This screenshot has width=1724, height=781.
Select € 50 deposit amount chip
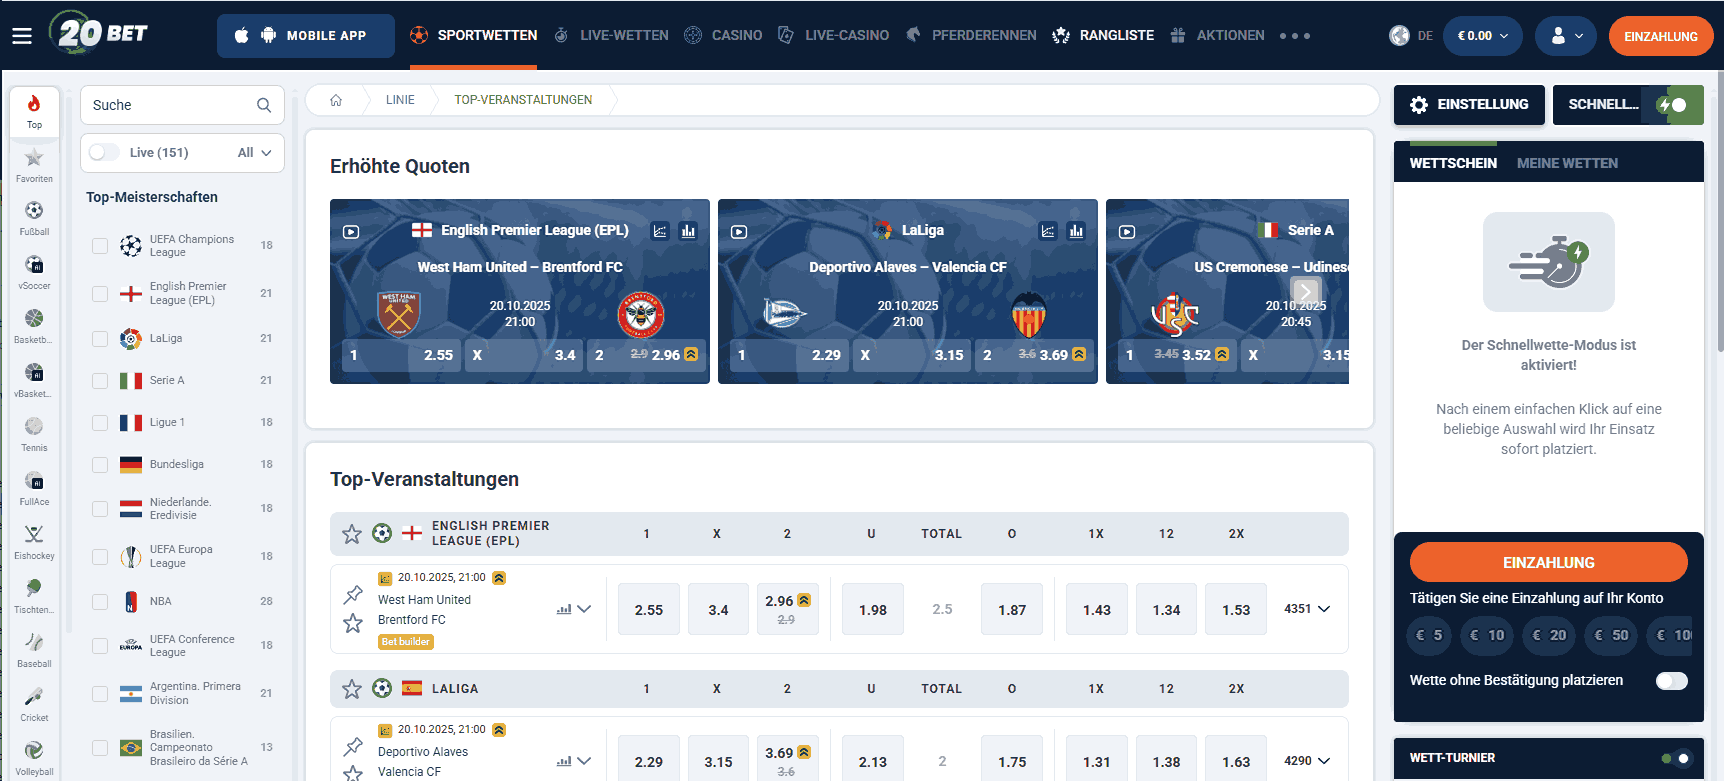[1611, 635]
